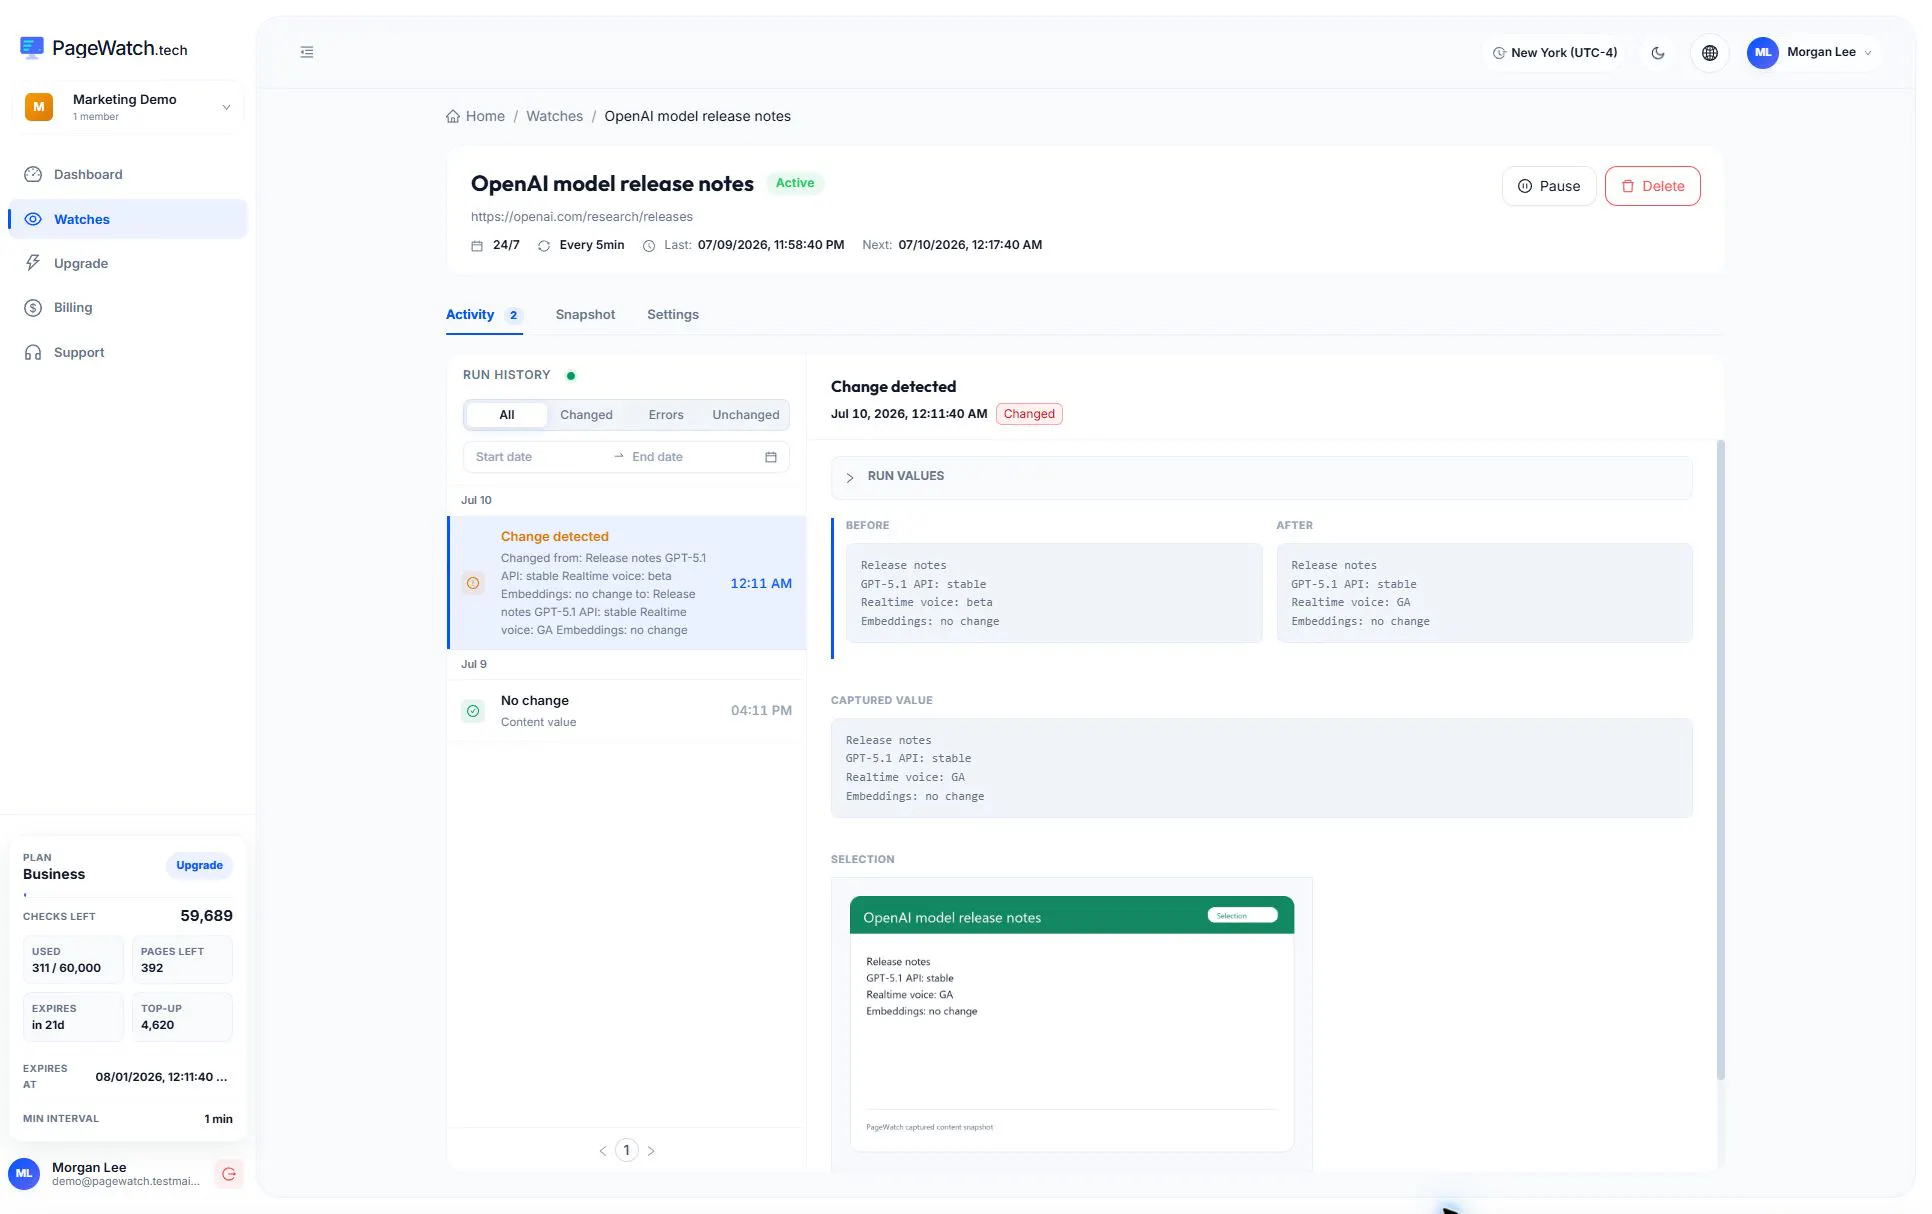Toggle dark mode moon icon
Screen dimensions: 1932x1214
click(1658, 53)
